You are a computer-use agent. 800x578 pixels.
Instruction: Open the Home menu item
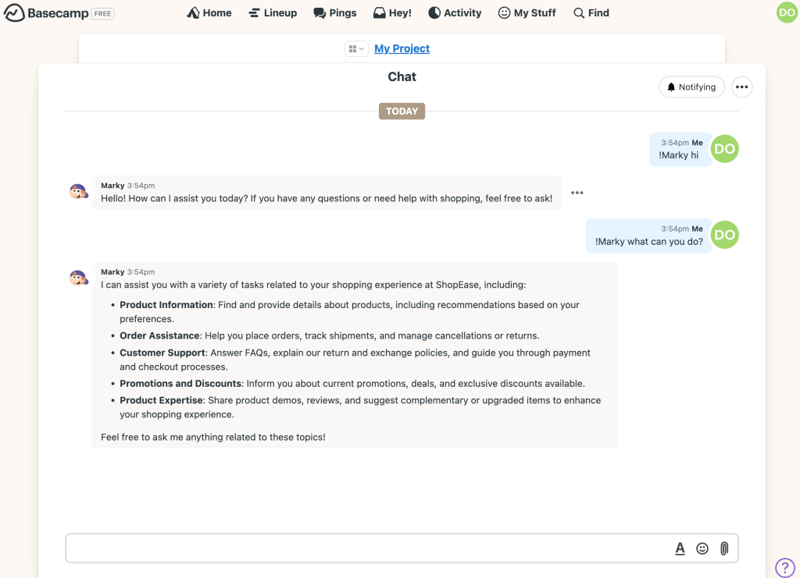pyautogui.click(x=209, y=13)
